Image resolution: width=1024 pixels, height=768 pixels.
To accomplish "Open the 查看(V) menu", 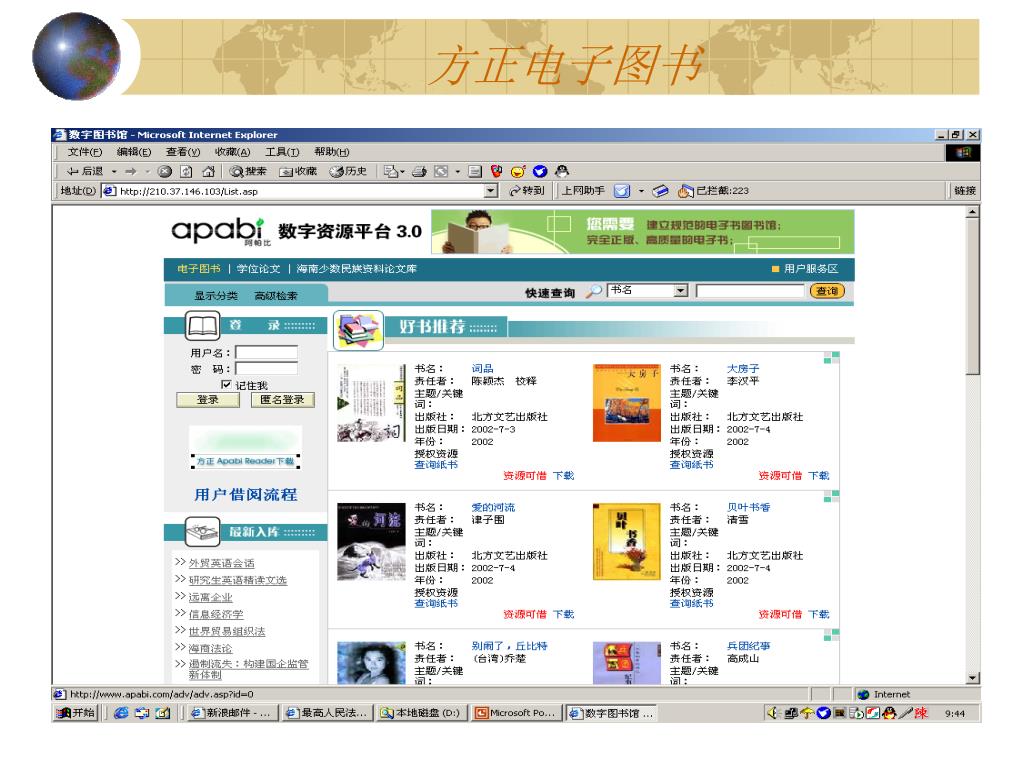I will (183, 152).
